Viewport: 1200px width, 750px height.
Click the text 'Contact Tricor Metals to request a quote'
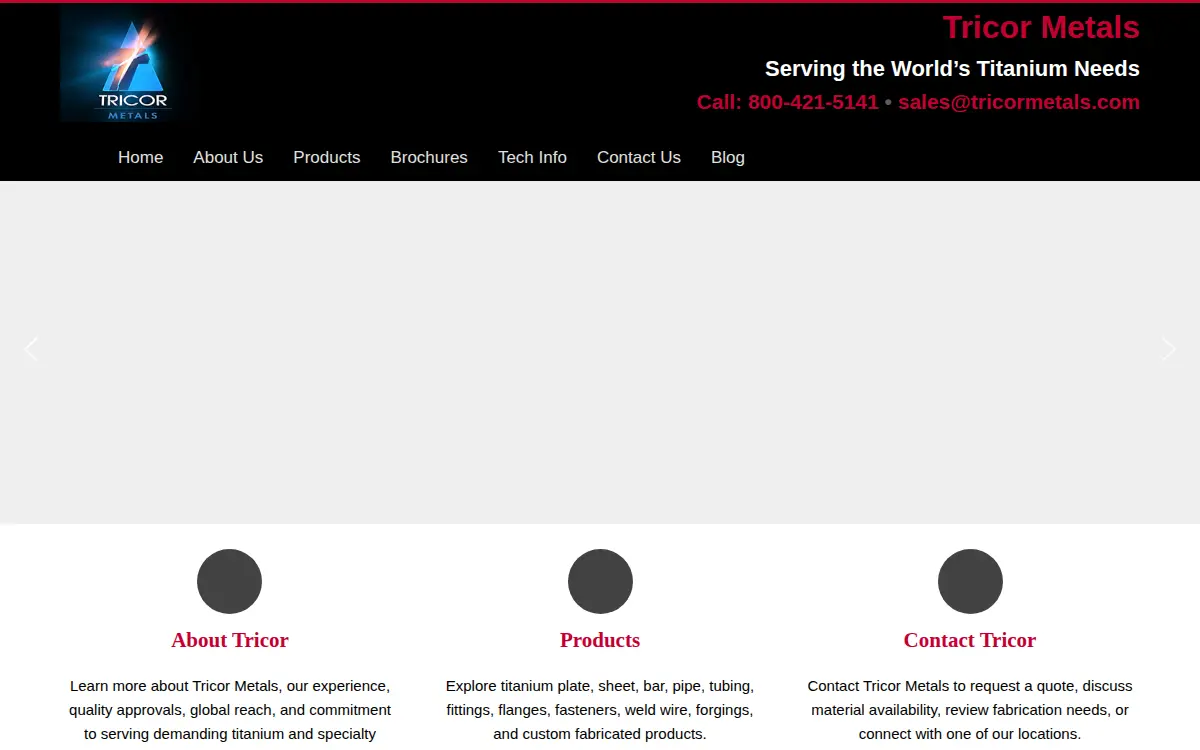pos(970,710)
